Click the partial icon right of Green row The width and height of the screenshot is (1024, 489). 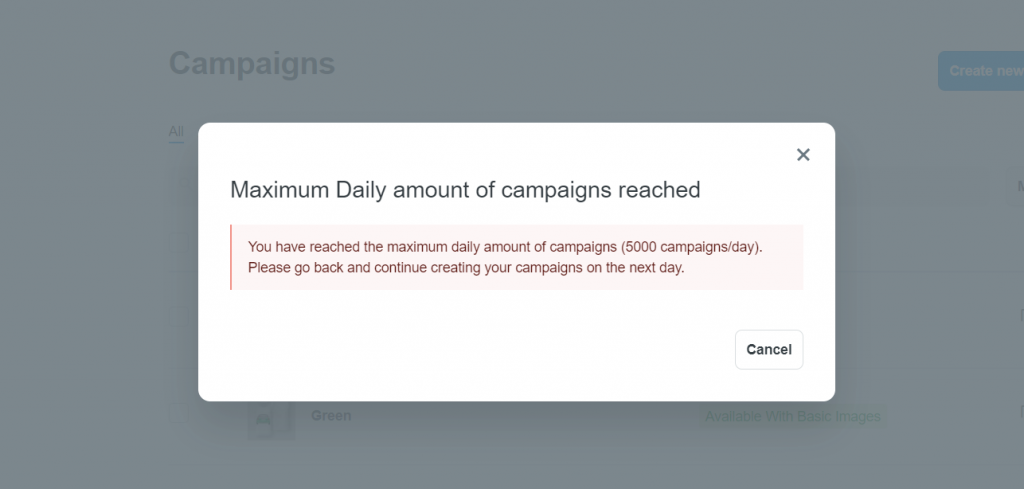pyautogui.click(x=1021, y=412)
